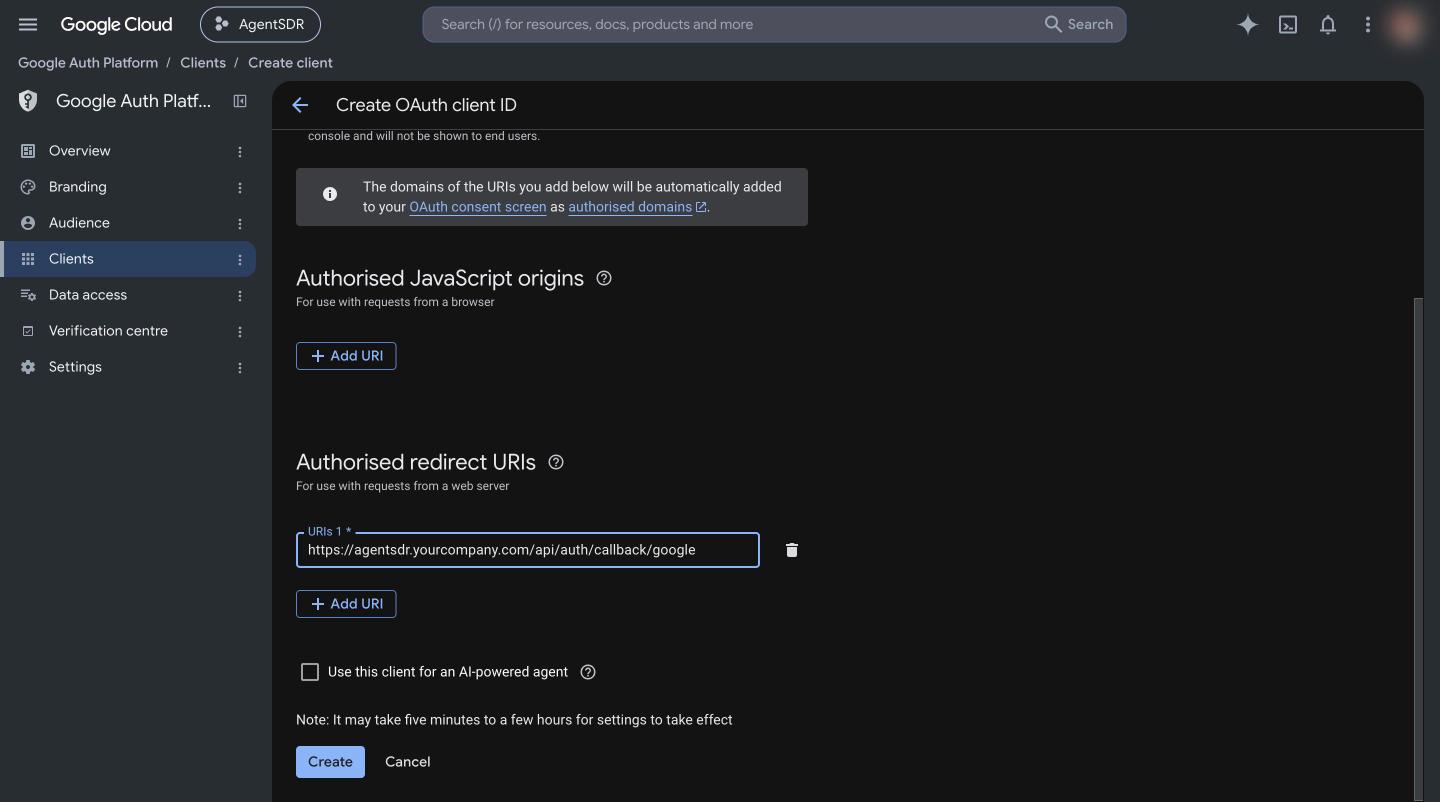
Task: Open Settings in the sidebar
Action: tap(75, 367)
